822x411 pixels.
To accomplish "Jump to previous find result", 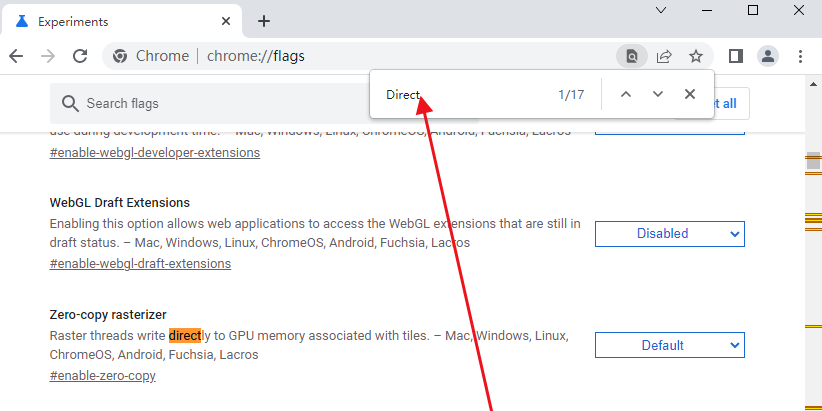I will 625,94.
